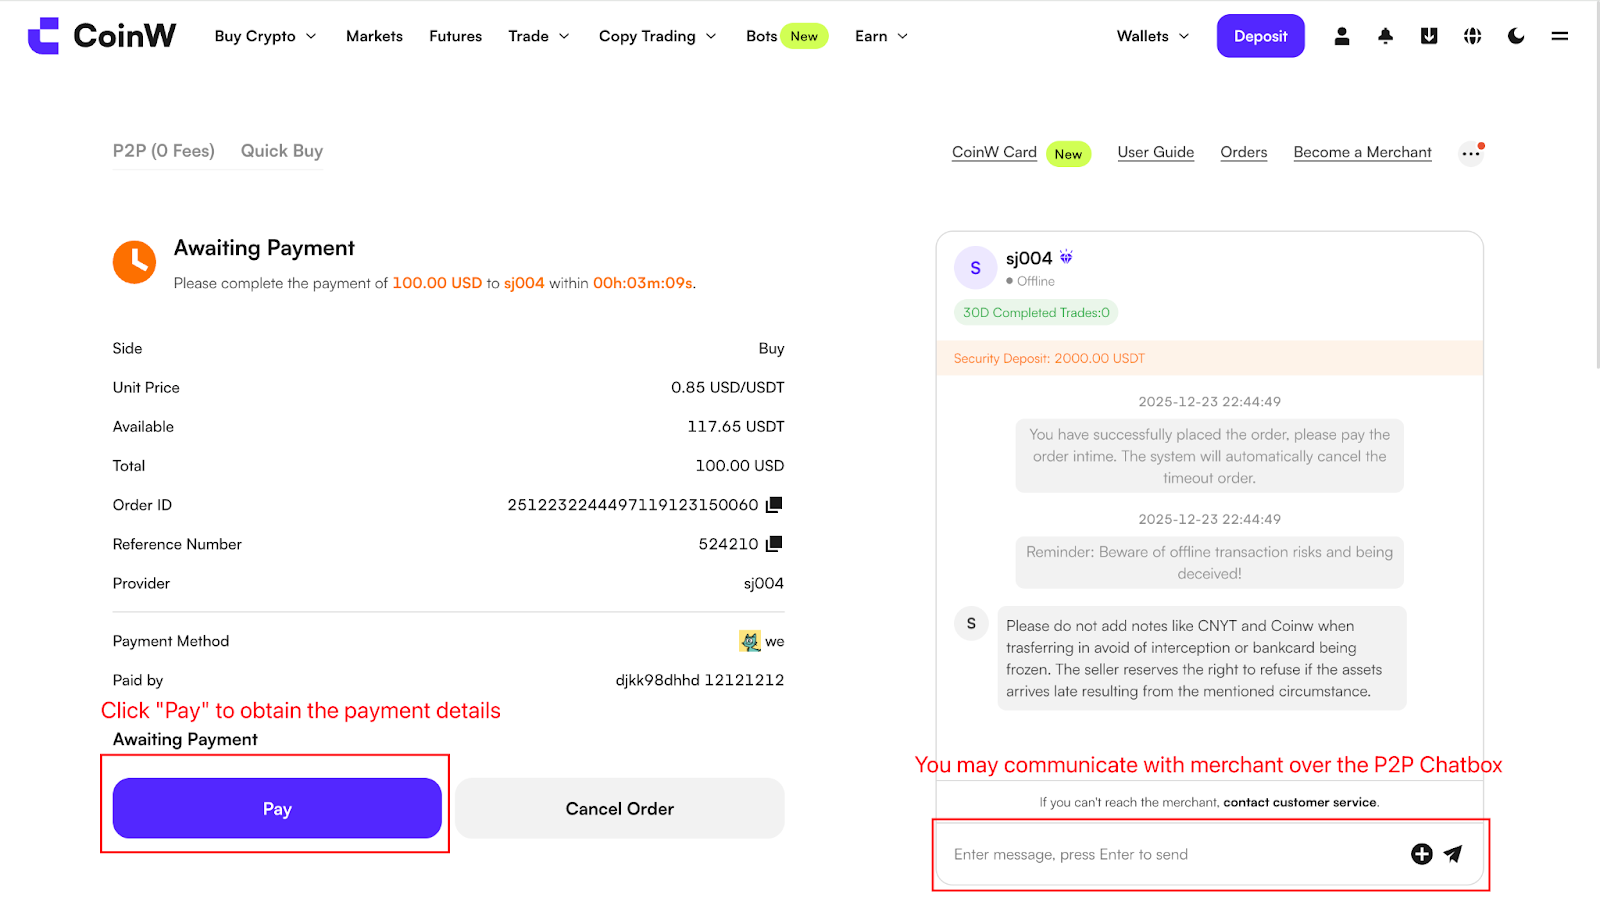
Task: Expand the Buy Crypto dropdown
Action: pos(266,36)
